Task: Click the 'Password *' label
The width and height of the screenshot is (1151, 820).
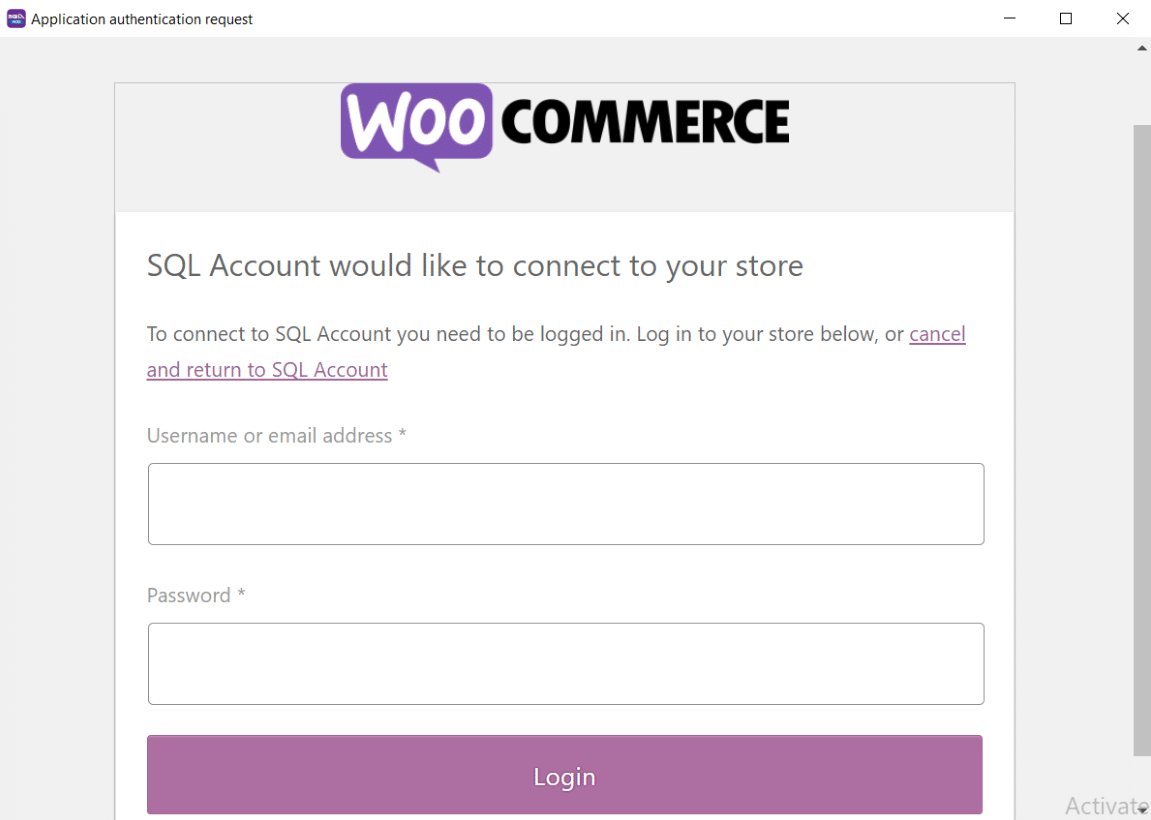Action: [x=196, y=596]
